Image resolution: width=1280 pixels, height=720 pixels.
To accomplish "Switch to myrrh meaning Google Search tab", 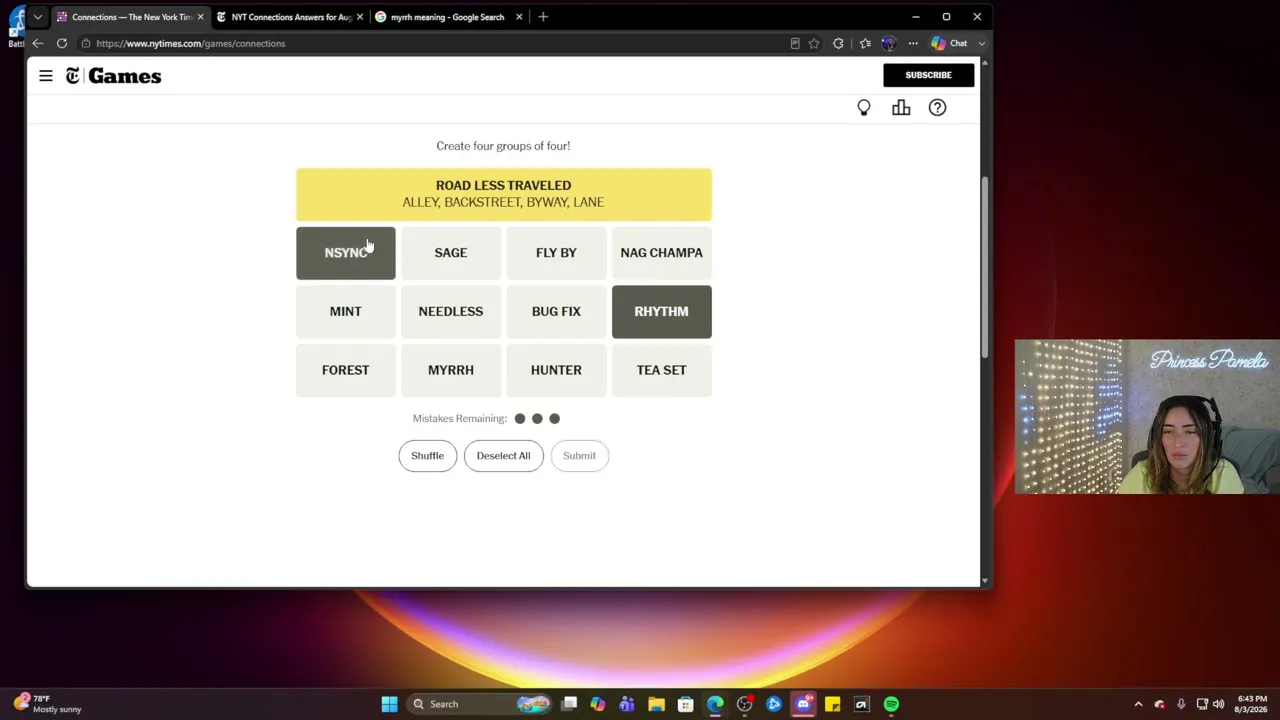I will [448, 17].
